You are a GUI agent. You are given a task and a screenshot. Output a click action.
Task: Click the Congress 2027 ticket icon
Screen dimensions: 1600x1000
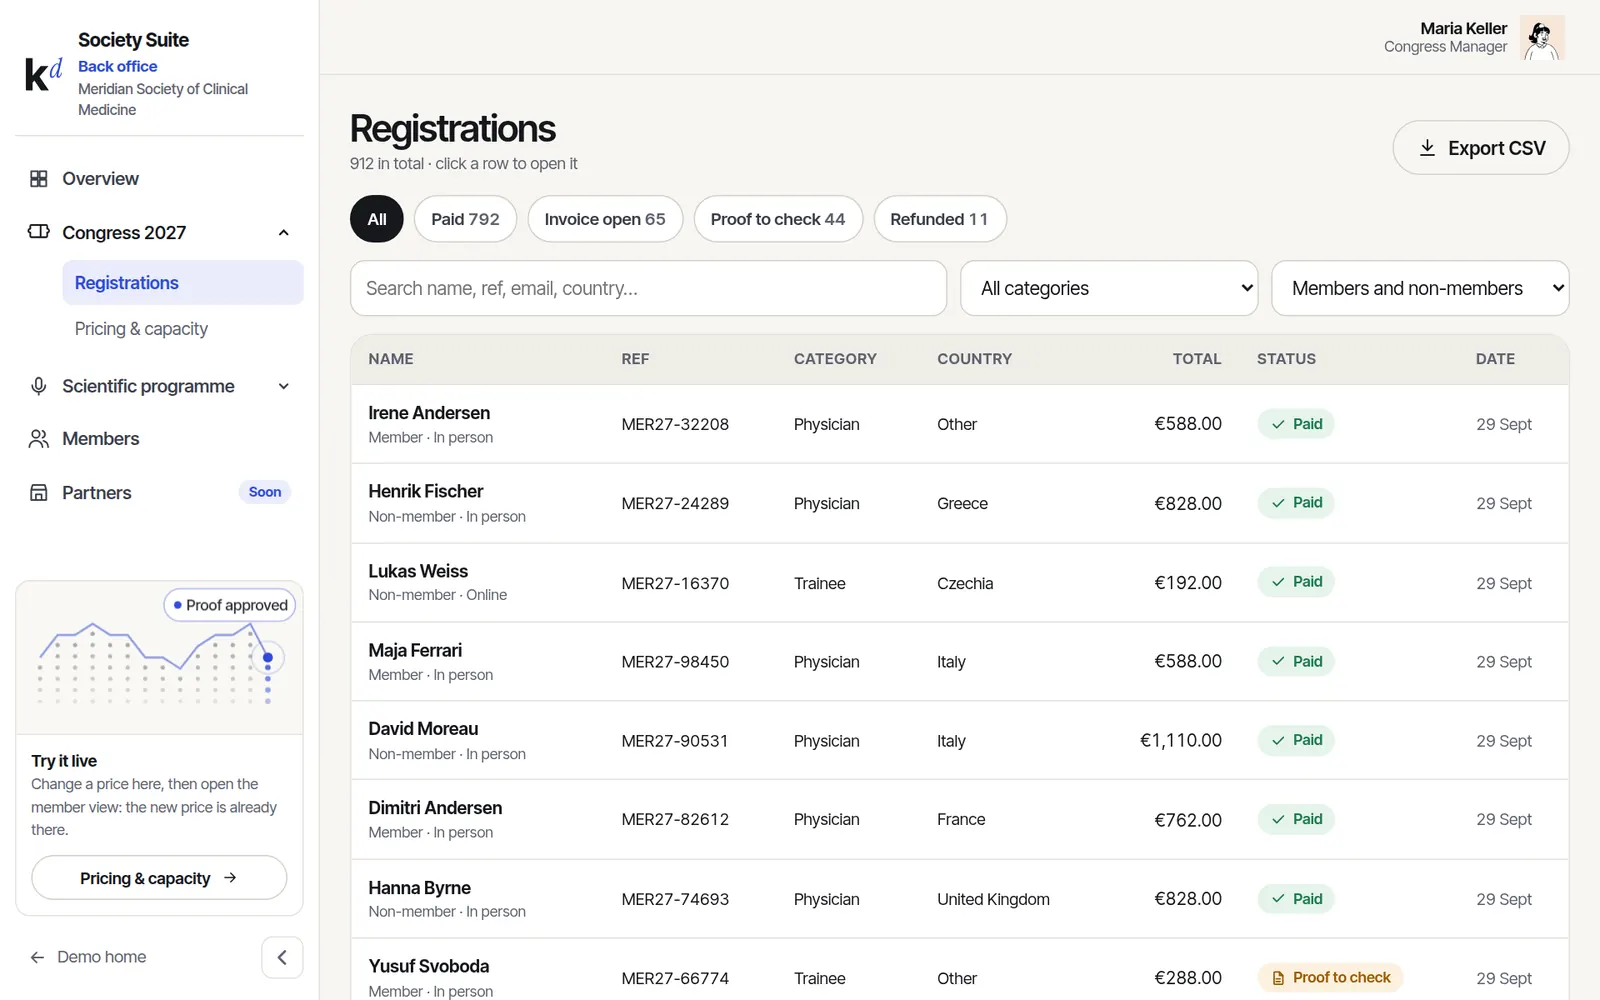(x=39, y=232)
